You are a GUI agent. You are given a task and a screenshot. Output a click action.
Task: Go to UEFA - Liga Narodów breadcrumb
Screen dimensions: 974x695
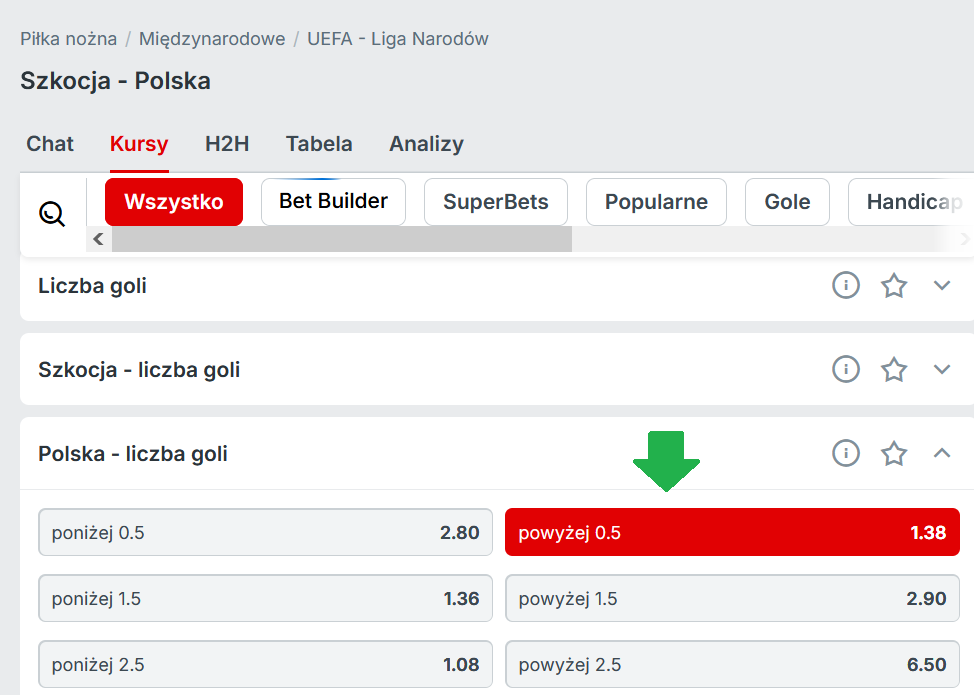(x=398, y=40)
